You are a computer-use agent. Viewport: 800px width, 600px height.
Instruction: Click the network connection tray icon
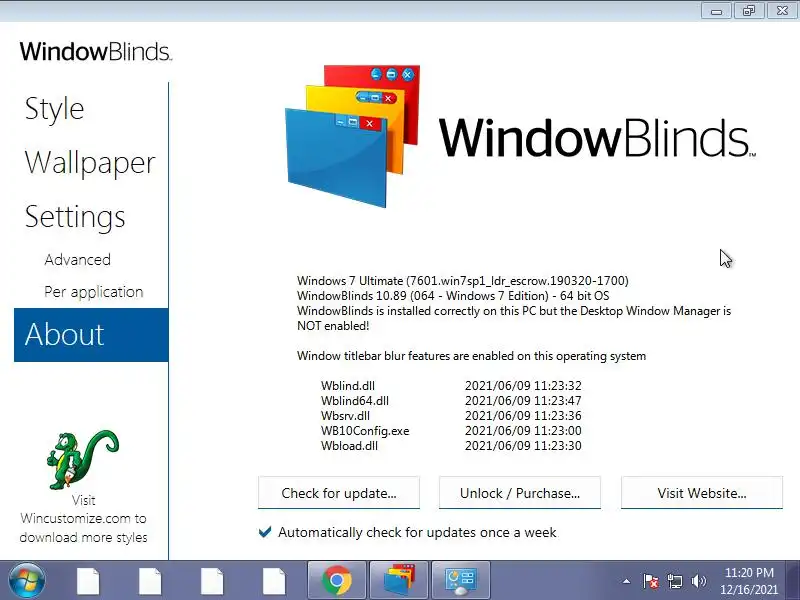click(674, 581)
